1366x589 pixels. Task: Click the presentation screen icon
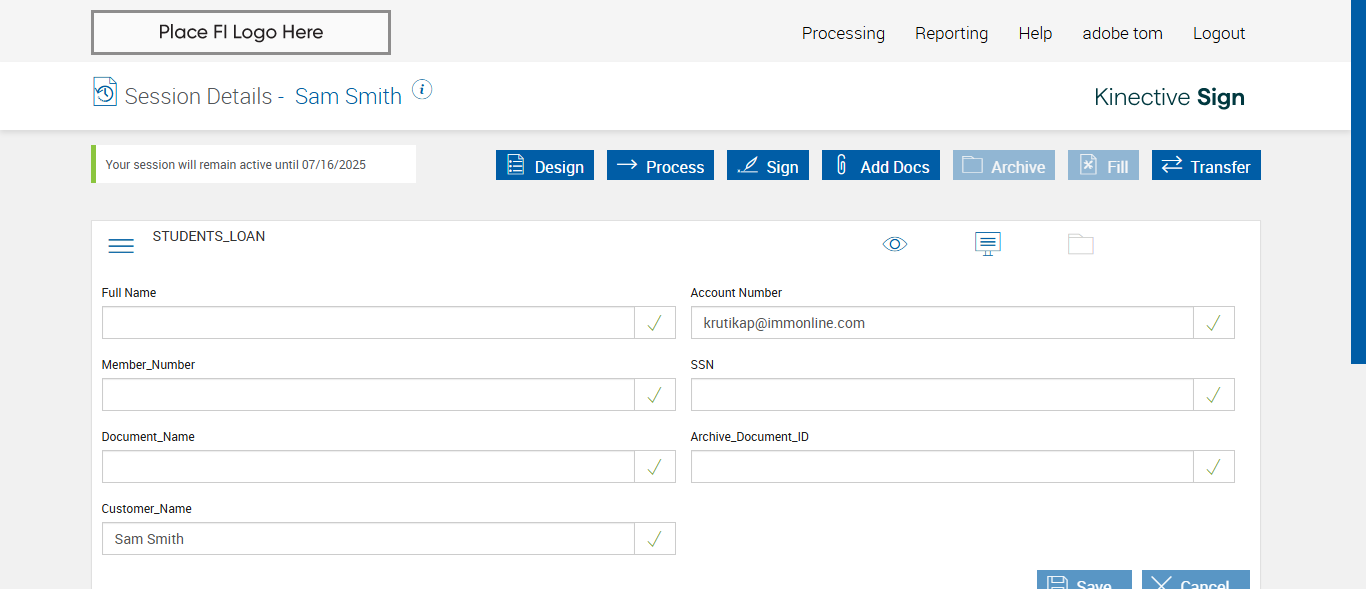tap(988, 243)
